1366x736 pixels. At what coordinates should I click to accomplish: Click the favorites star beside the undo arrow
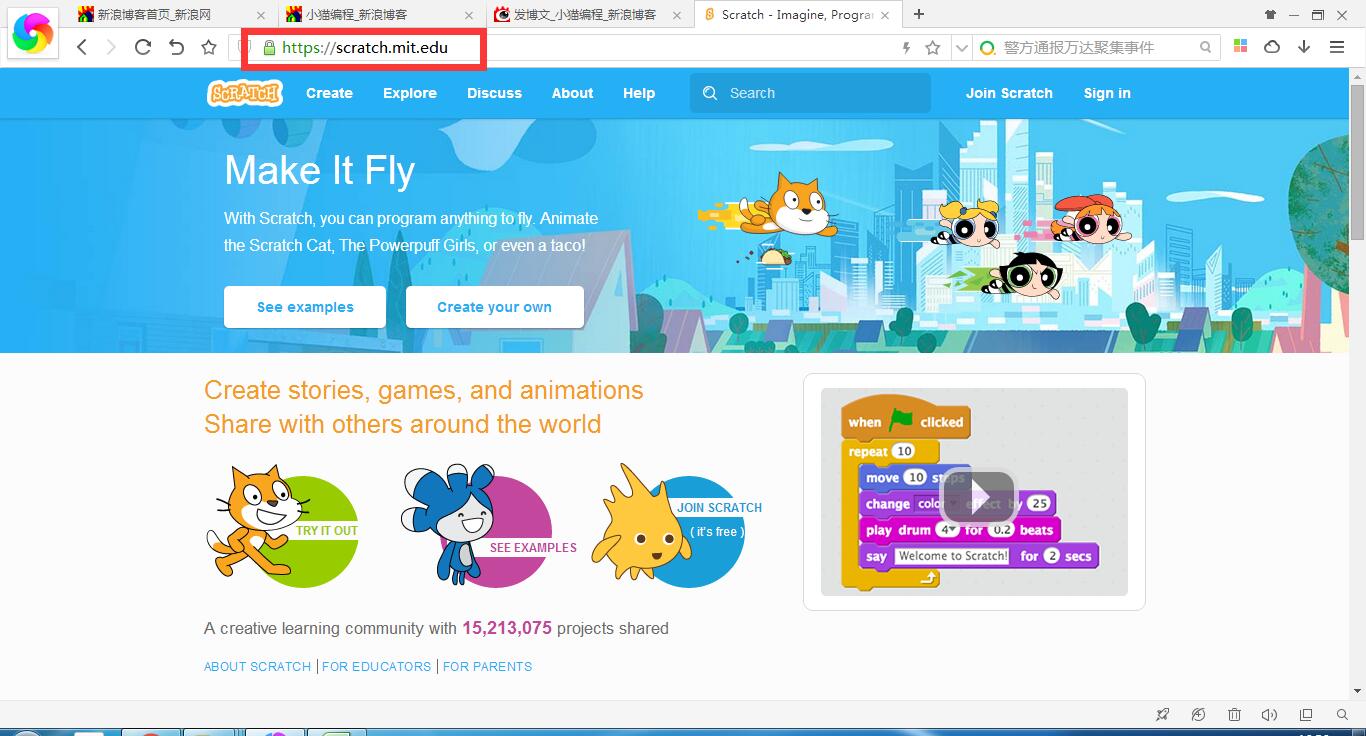(x=209, y=47)
